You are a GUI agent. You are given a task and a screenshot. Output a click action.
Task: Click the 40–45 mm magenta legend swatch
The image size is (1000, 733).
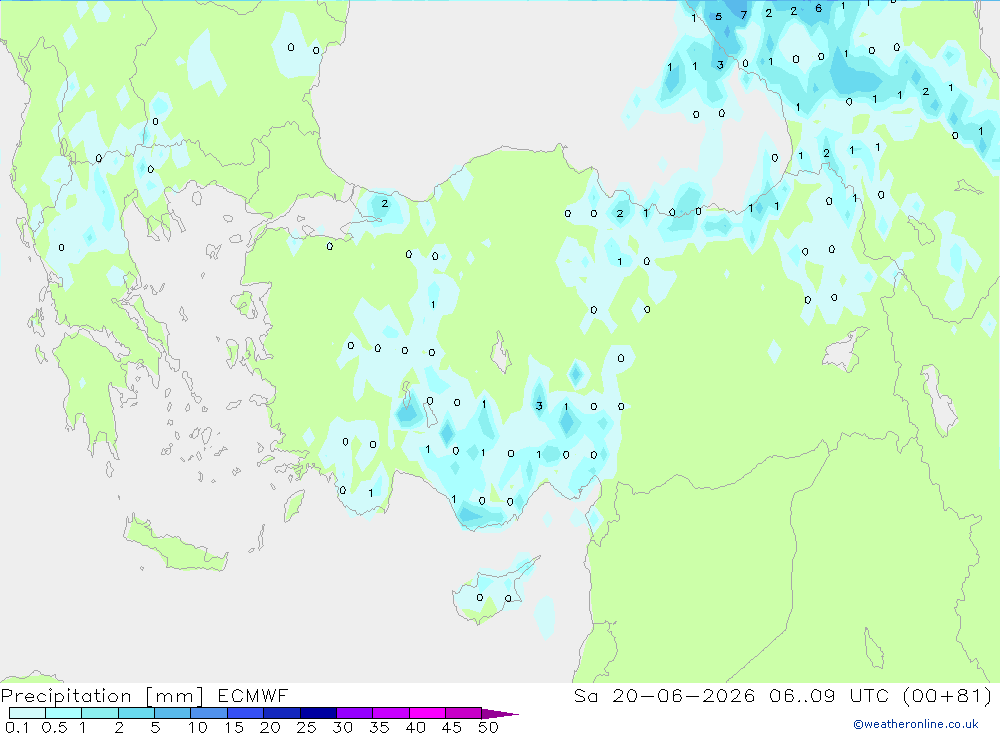pos(427,713)
